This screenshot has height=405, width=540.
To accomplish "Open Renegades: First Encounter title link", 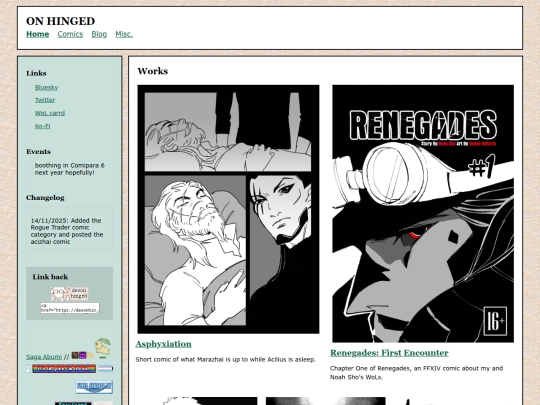I will tap(389, 353).
